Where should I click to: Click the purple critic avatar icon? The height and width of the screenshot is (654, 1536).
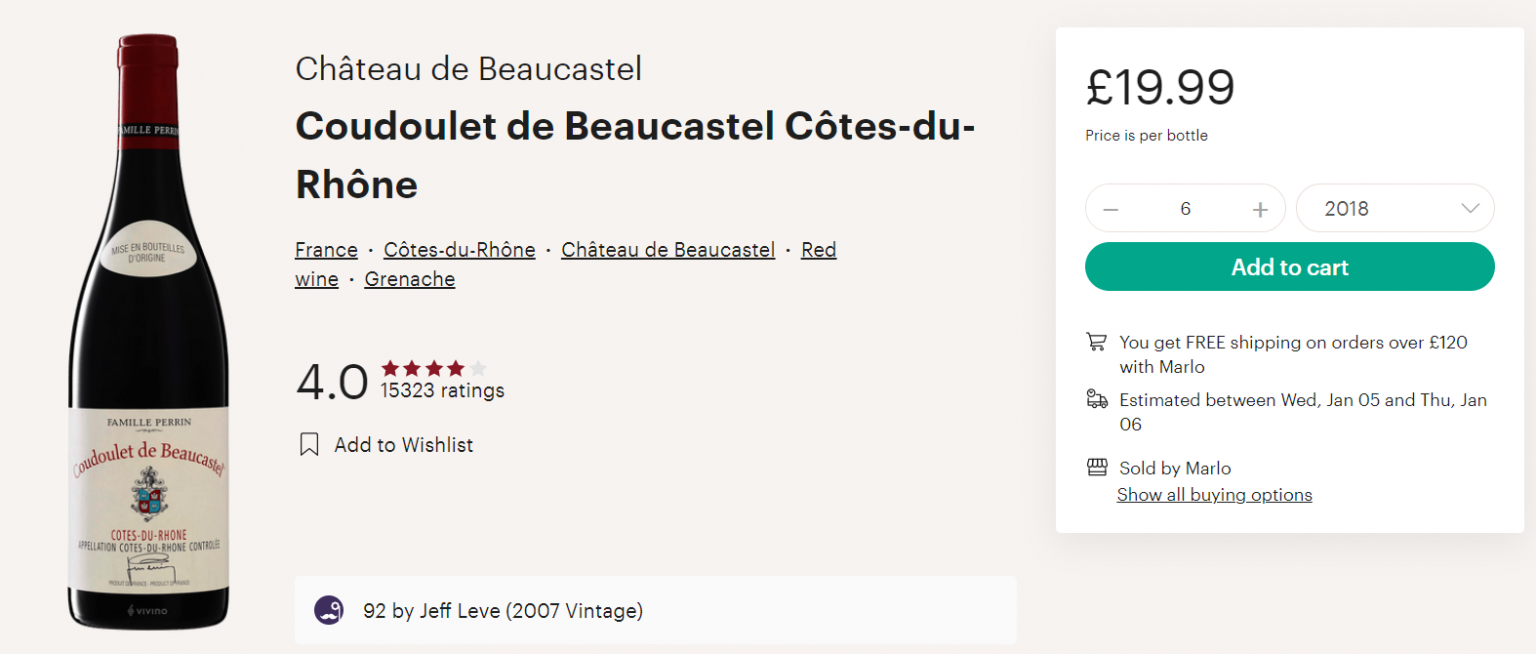[x=329, y=610]
